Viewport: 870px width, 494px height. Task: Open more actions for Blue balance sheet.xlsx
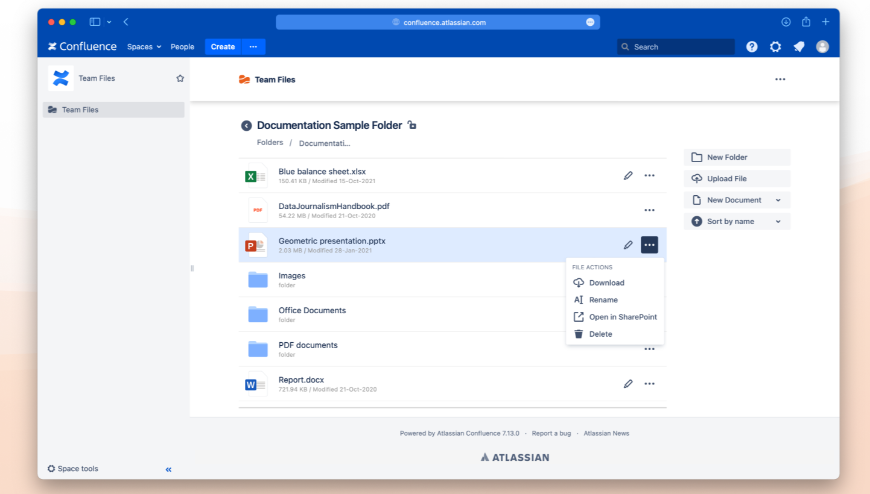(649, 175)
